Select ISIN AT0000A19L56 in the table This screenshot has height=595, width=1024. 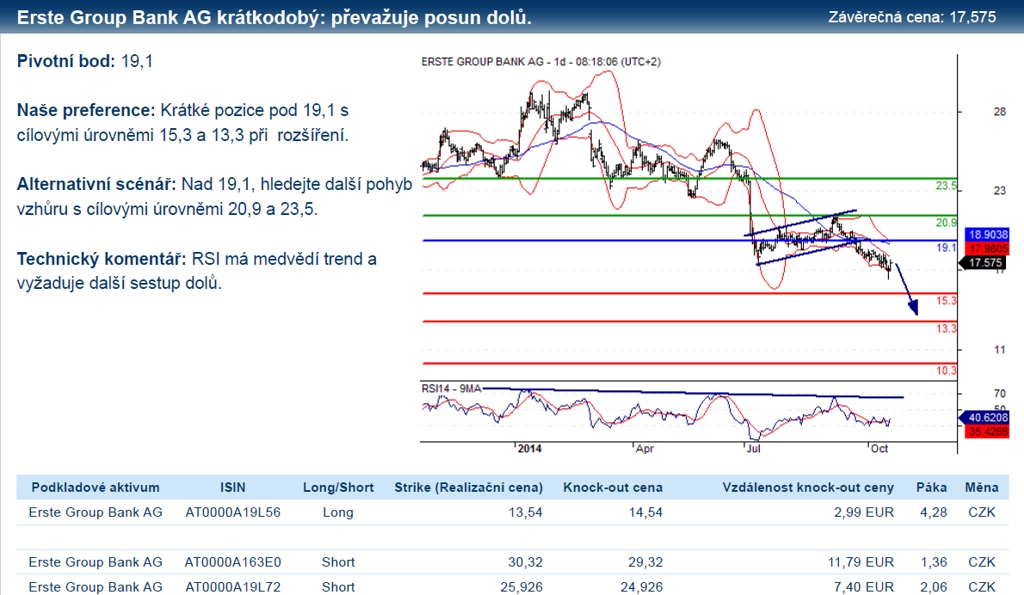tap(233, 513)
